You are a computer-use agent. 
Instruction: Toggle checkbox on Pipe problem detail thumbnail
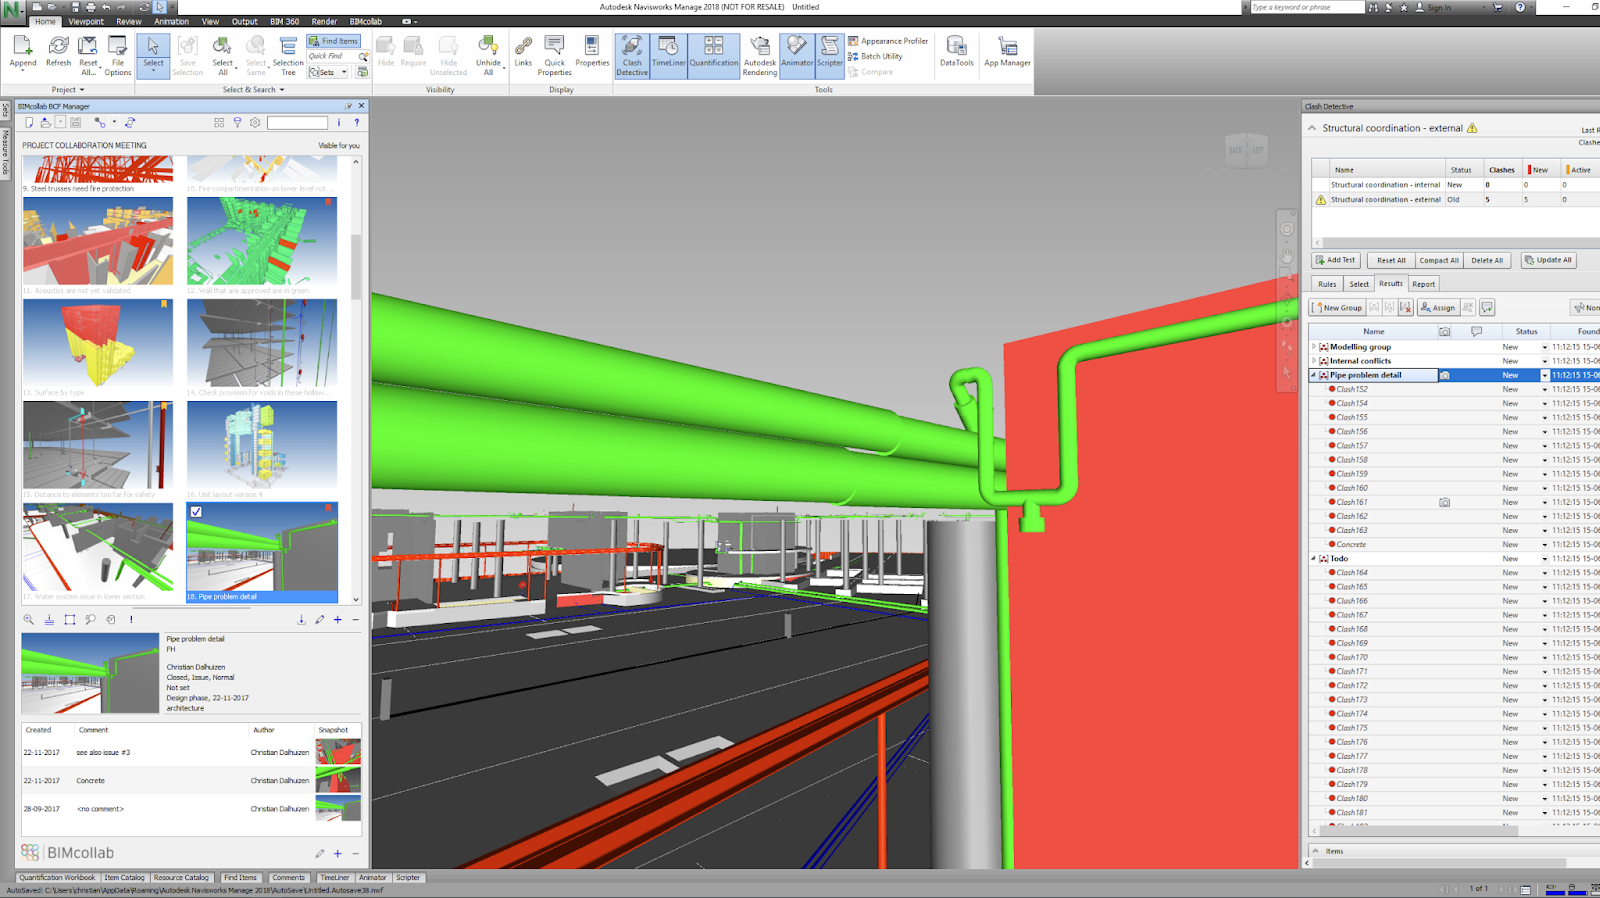196,512
